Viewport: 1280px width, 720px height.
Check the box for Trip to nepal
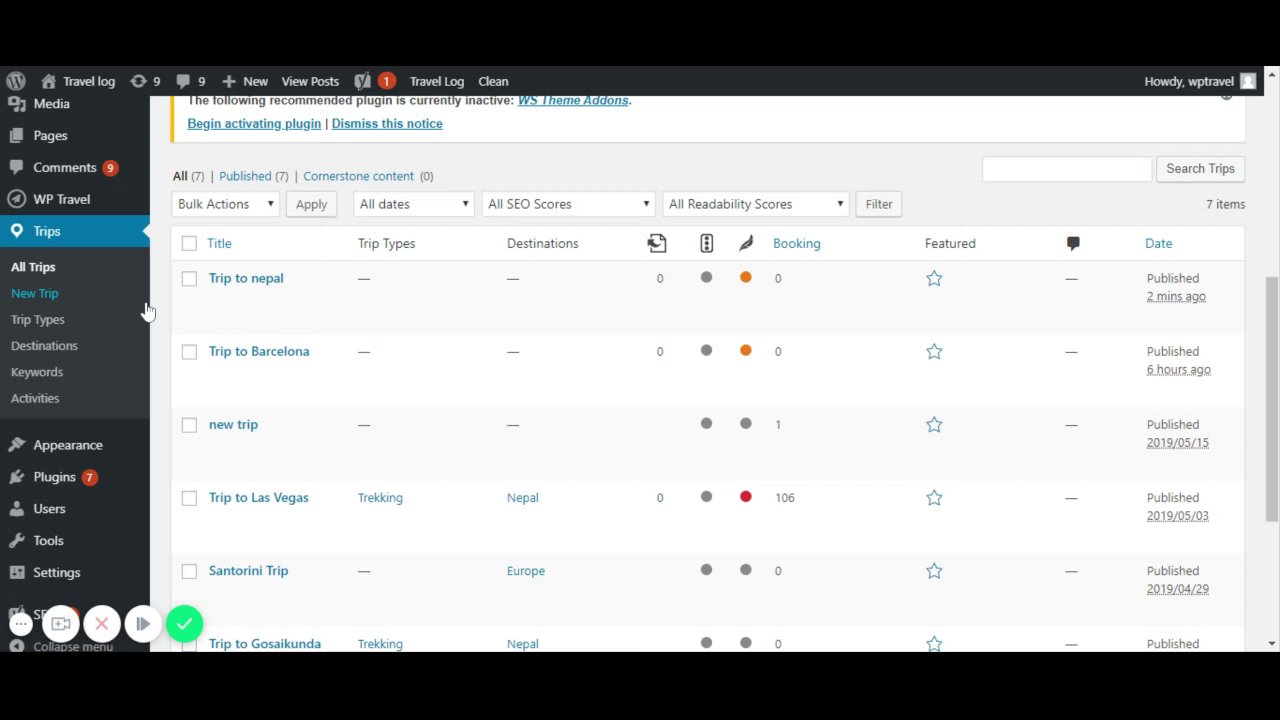189,279
